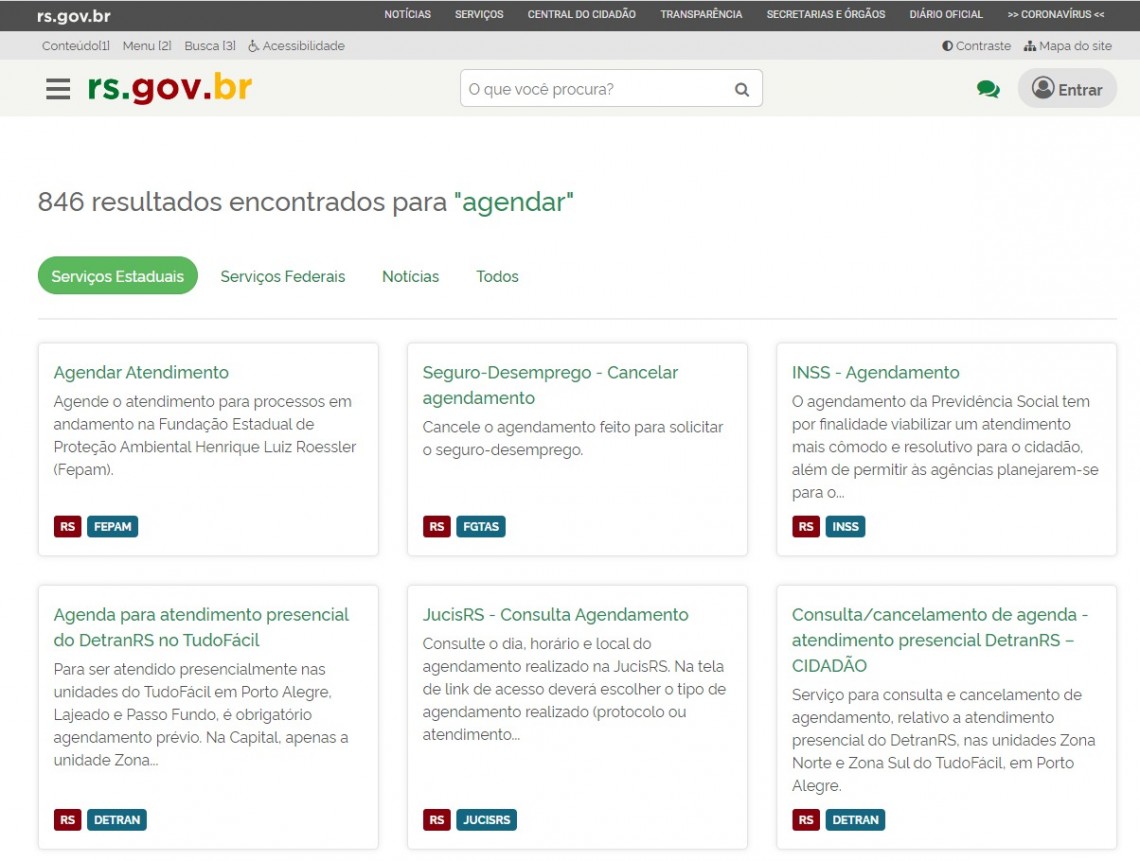Toggle Contraste high-contrast mode
This screenshot has width=1140, height=861.
976,46
